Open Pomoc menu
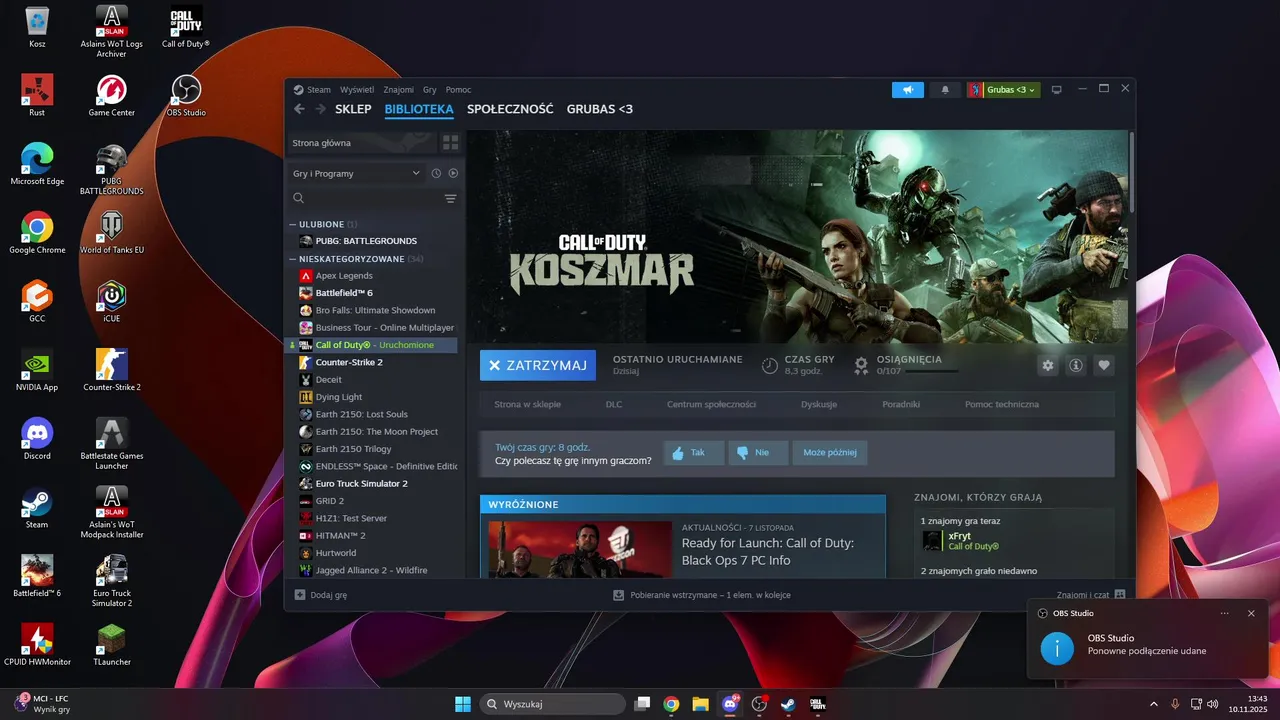This screenshot has width=1280, height=720. (458, 90)
